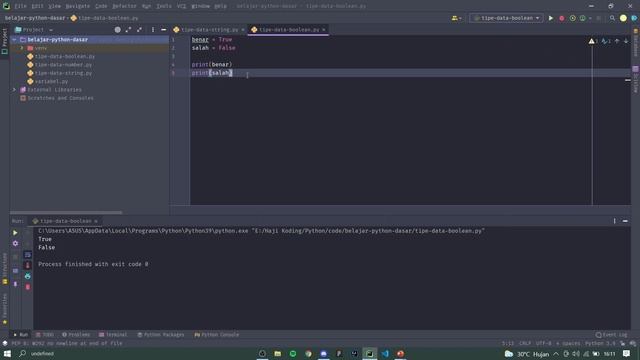Expand the venv folder
The image size is (640, 360).
[22, 48]
